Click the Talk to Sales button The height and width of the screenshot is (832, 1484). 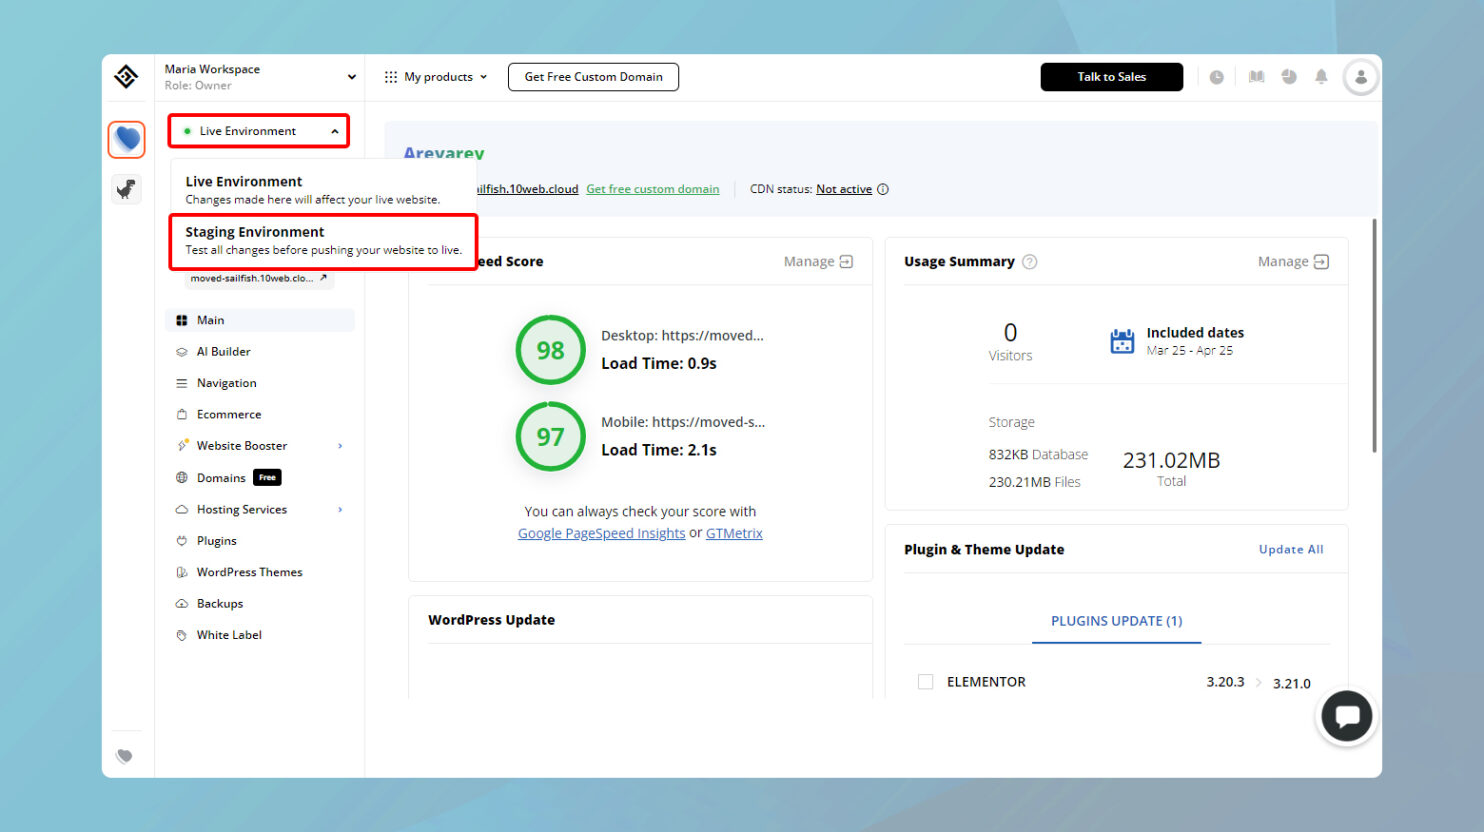click(1111, 76)
